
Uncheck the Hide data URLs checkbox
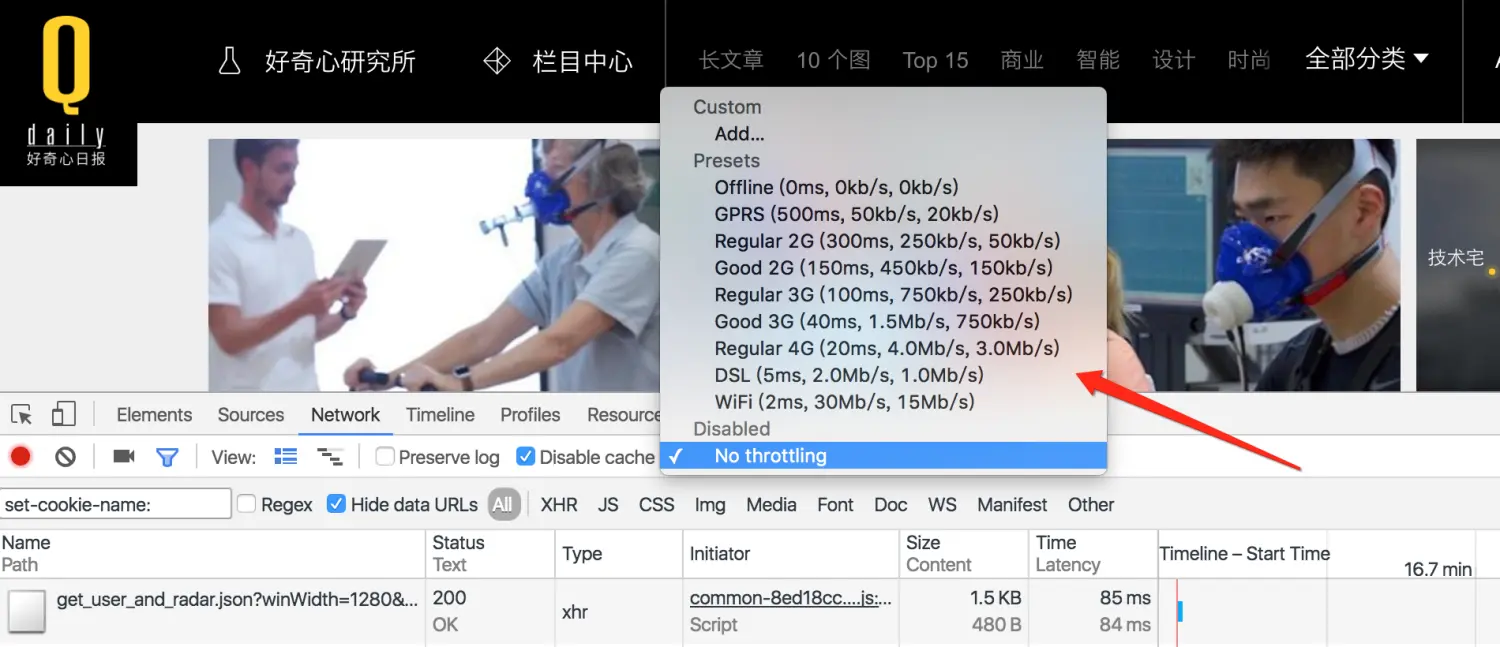(x=336, y=504)
